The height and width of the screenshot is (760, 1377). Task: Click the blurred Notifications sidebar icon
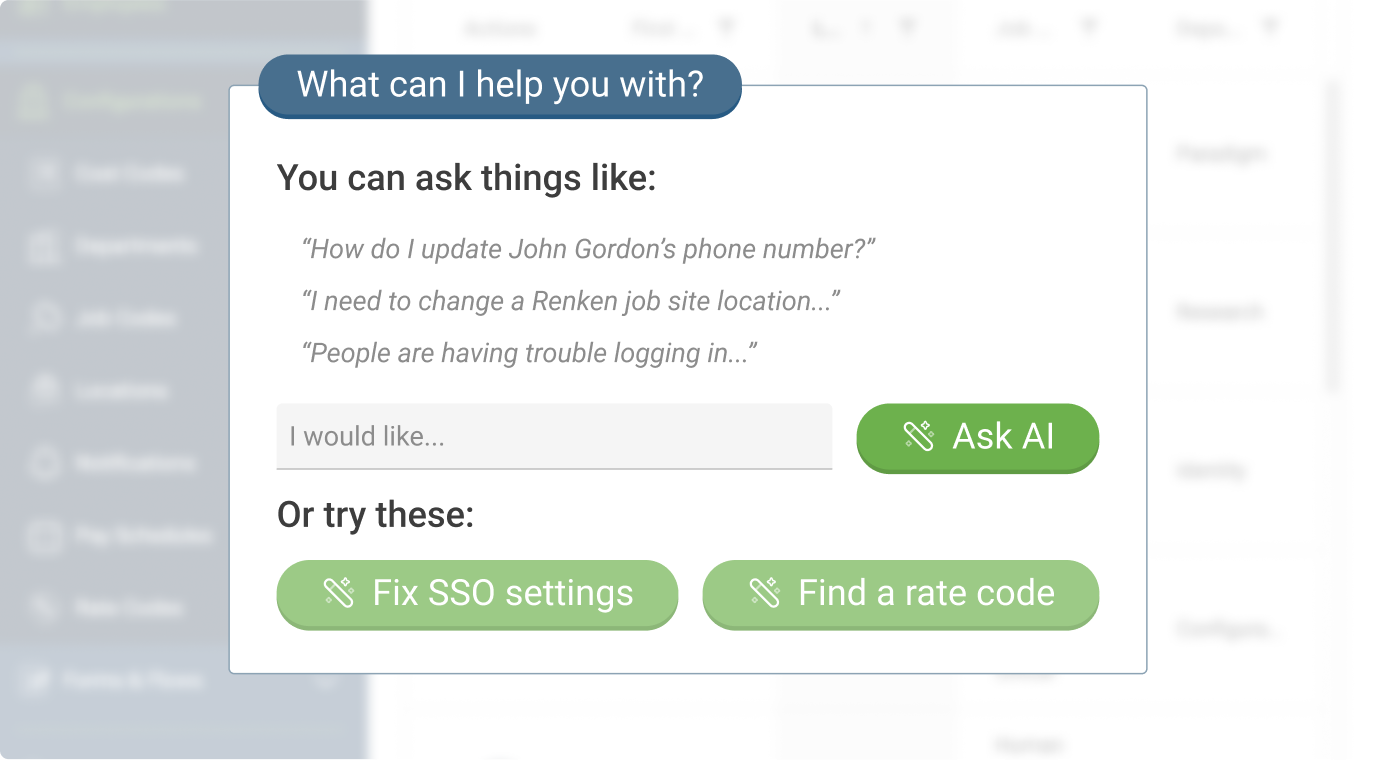(43, 463)
